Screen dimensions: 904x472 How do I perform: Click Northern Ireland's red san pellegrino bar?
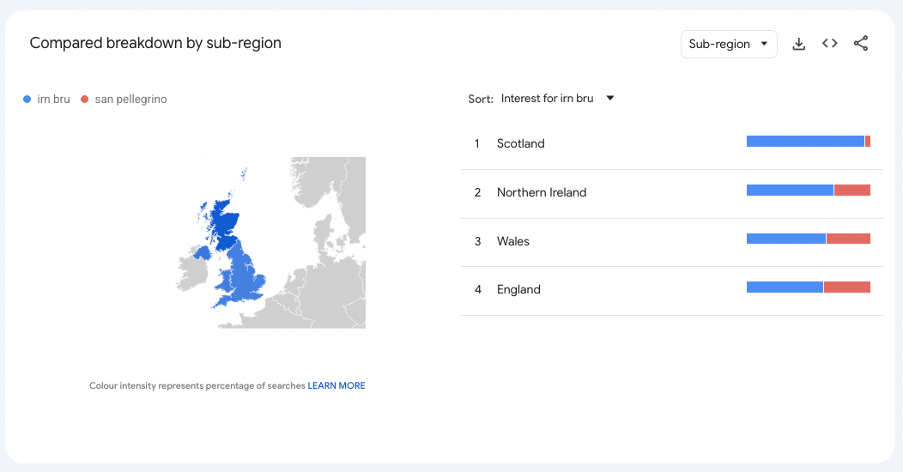click(x=852, y=190)
